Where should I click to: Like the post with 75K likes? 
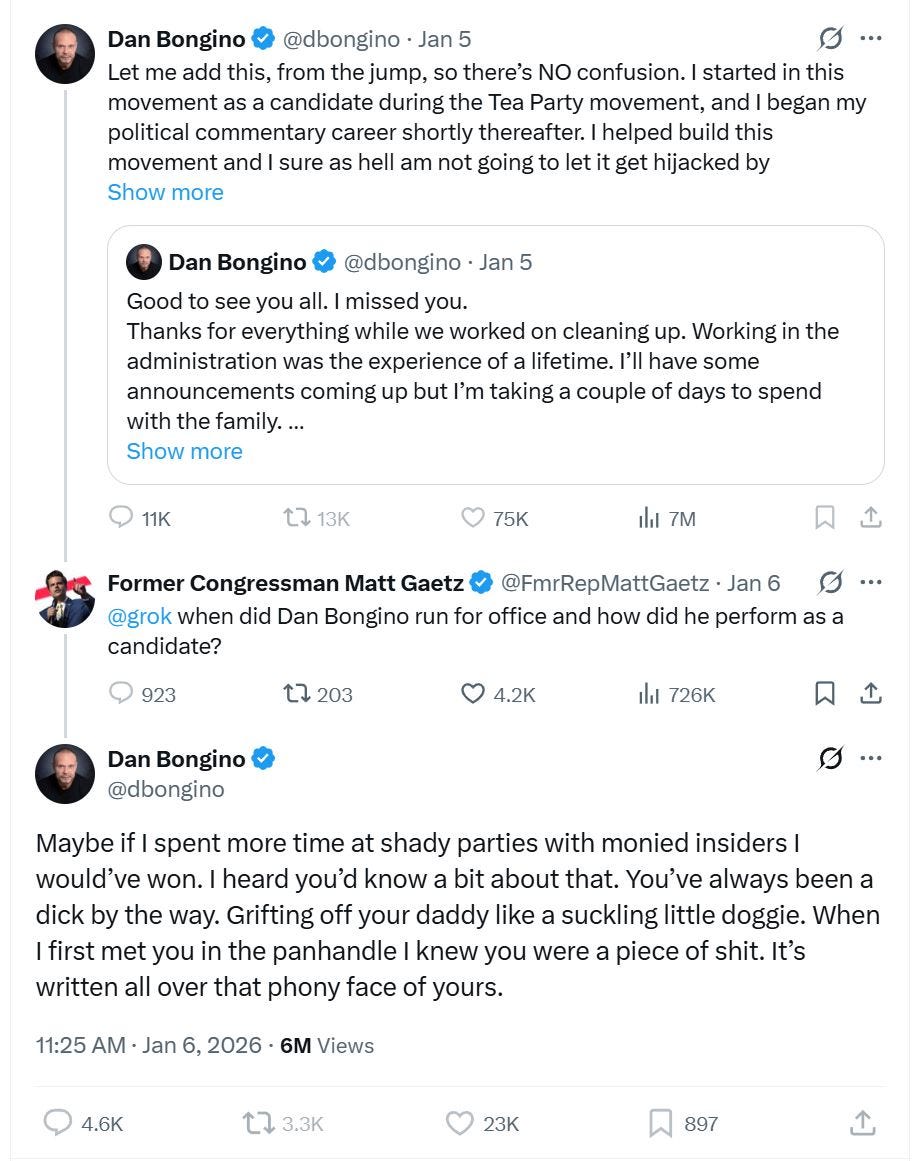pos(473,518)
